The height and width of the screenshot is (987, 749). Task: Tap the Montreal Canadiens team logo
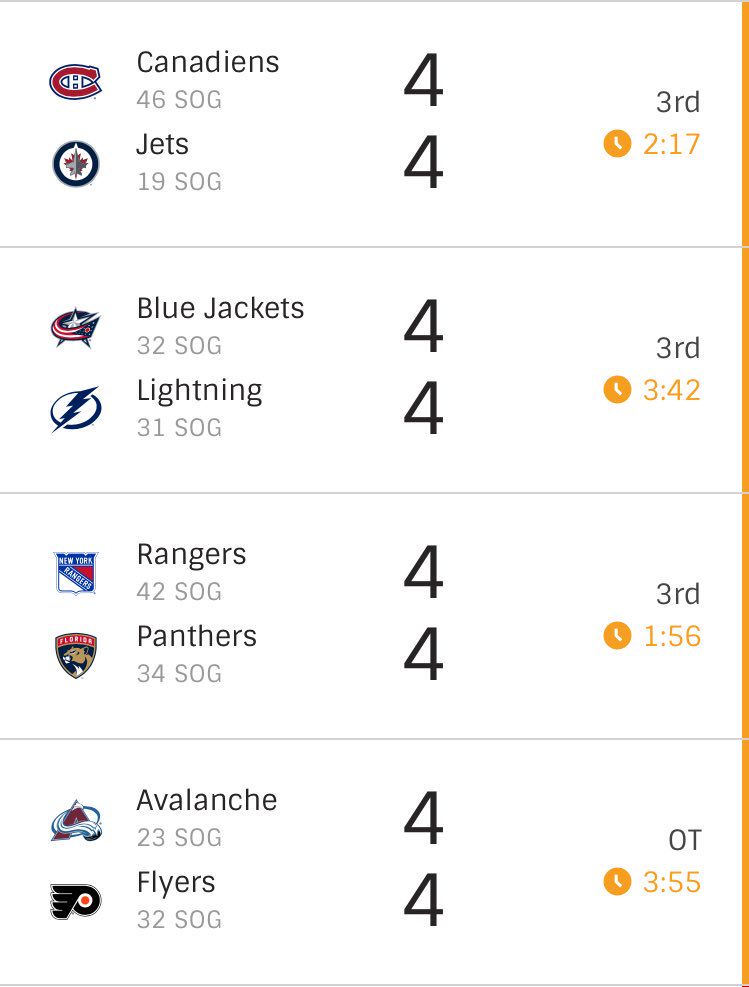coord(76,82)
